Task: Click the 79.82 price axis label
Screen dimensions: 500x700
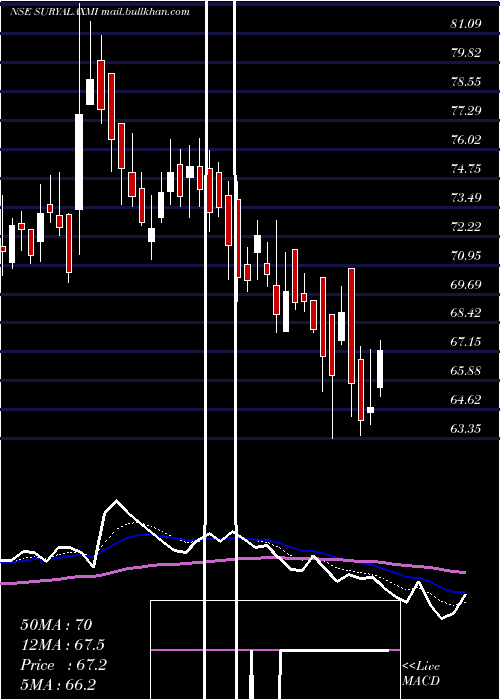Action: [466, 53]
